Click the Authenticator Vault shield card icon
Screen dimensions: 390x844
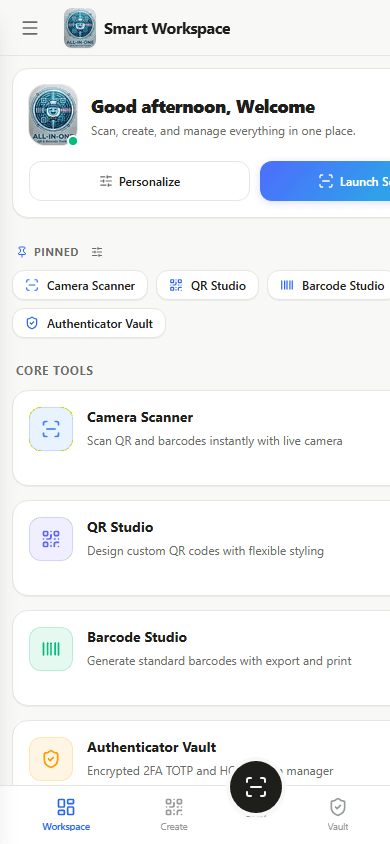coord(51,759)
